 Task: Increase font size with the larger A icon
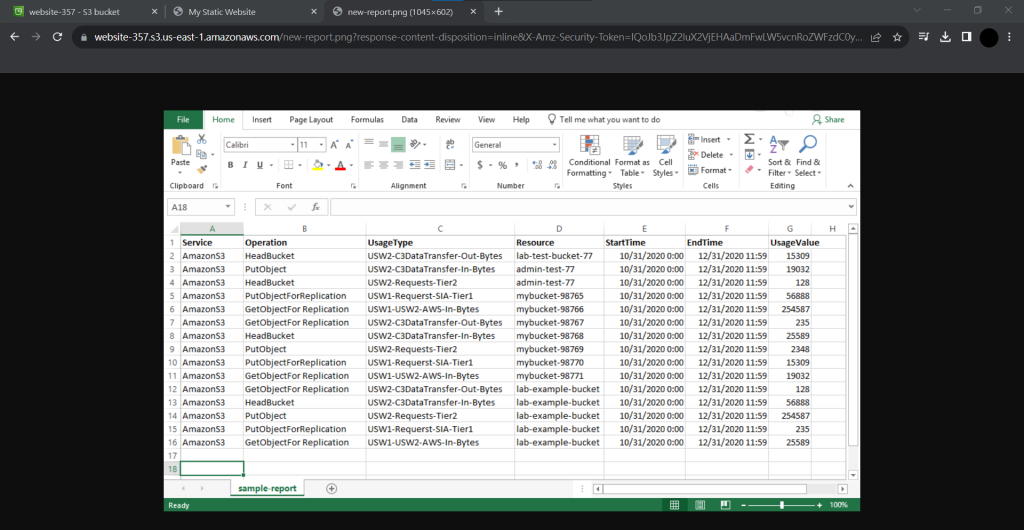pyautogui.click(x=334, y=145)
